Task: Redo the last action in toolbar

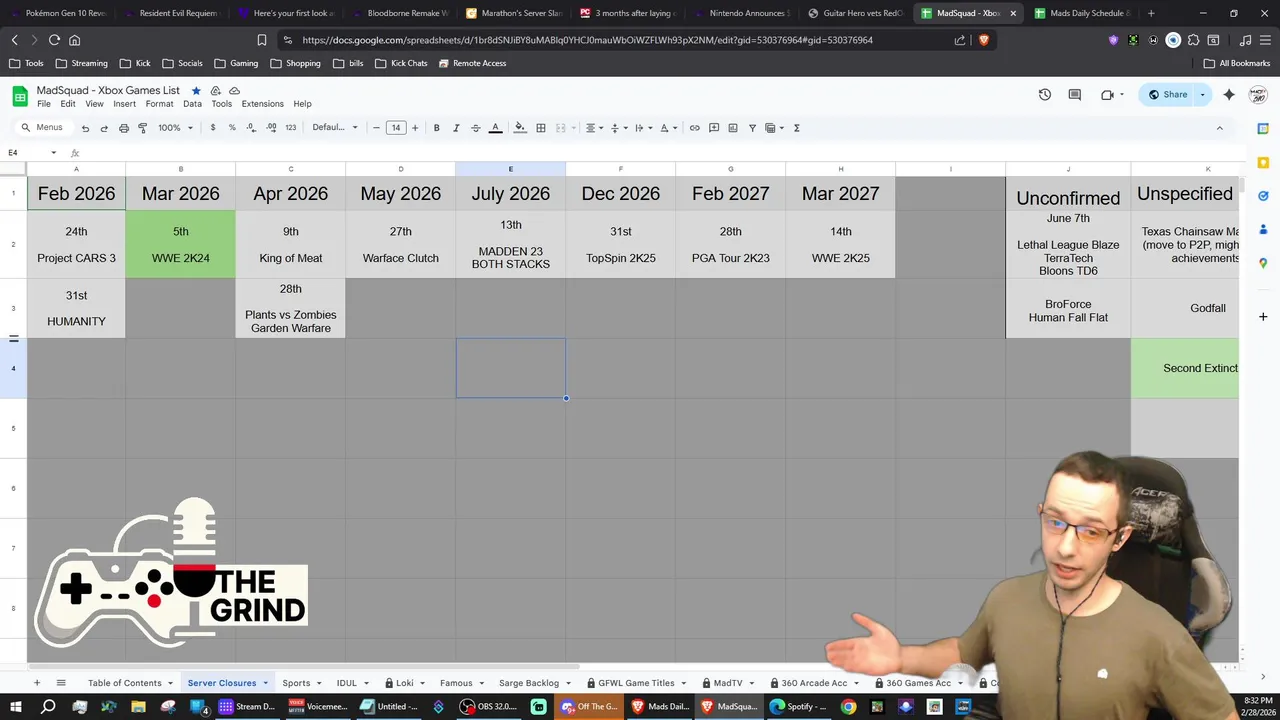Action: [x=104, y=128]
